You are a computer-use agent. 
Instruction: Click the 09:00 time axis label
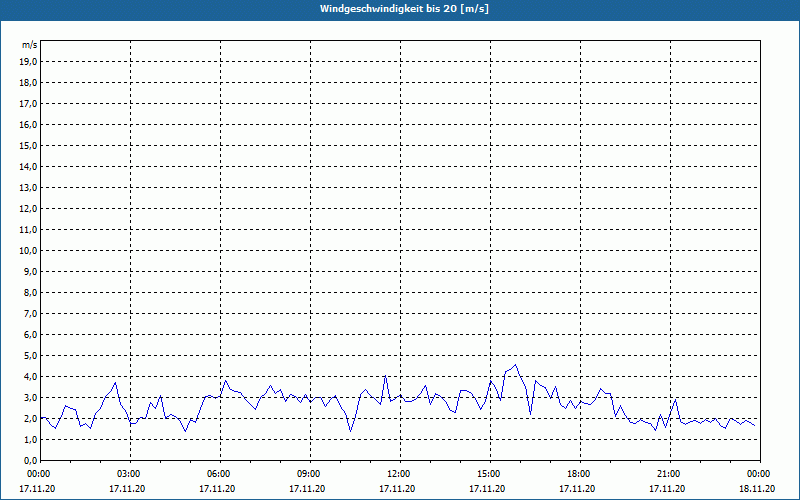click(x=310, y=474)
